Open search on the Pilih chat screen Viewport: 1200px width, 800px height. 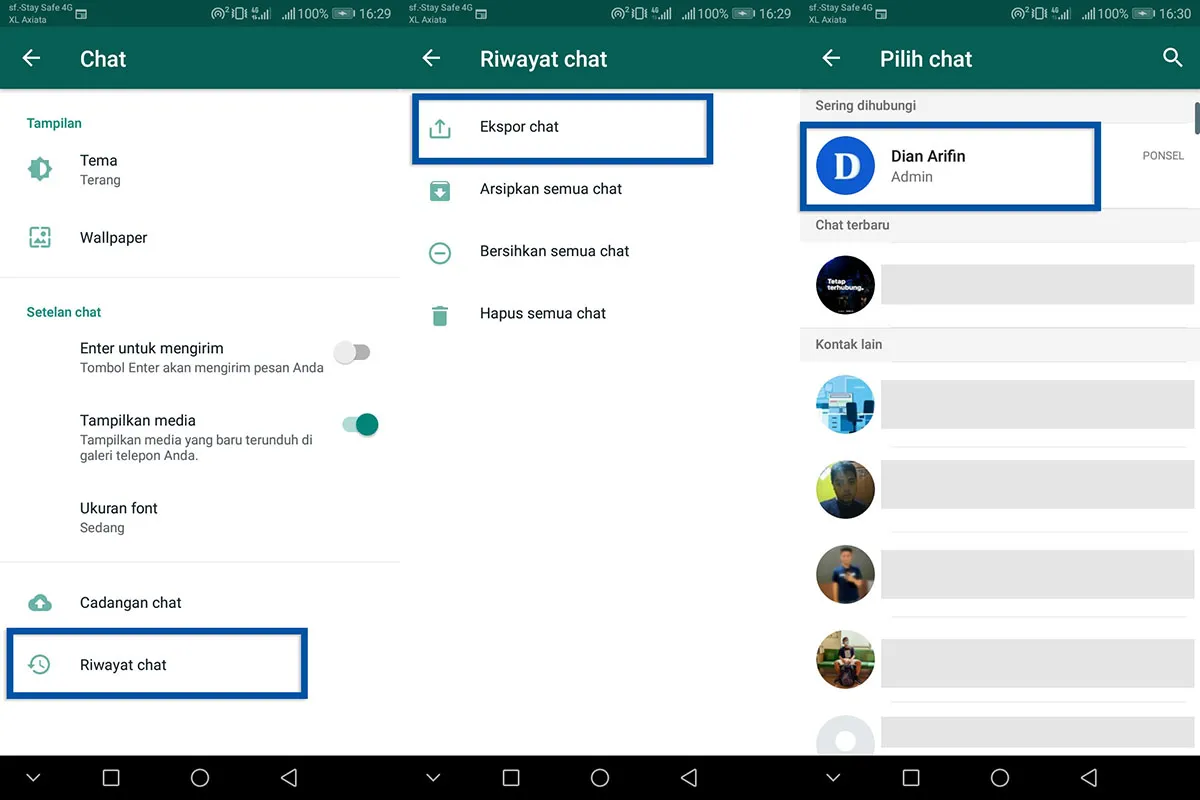[x=1173, y=58]
